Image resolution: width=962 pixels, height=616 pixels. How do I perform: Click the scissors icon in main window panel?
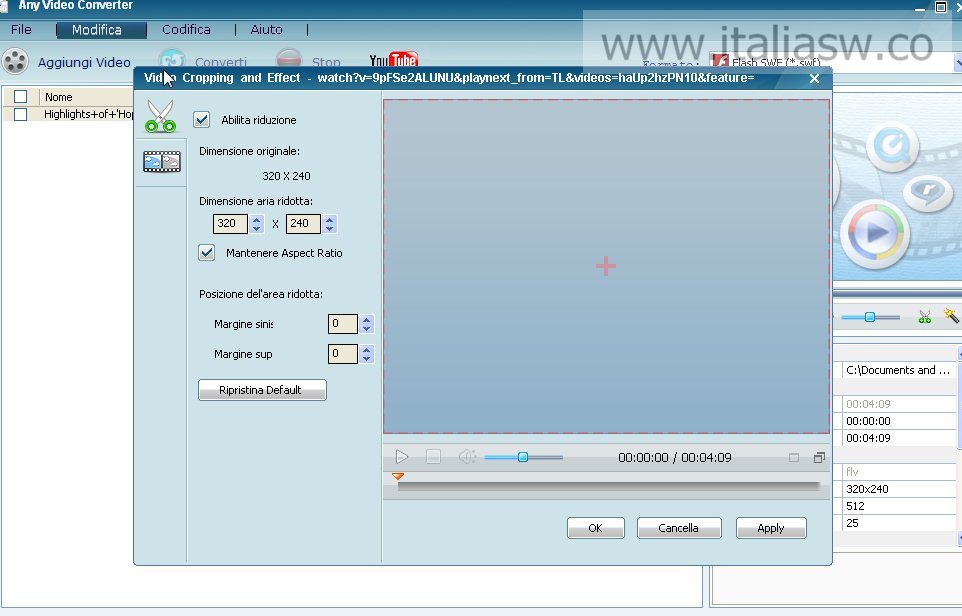click(x=925, y=317)
